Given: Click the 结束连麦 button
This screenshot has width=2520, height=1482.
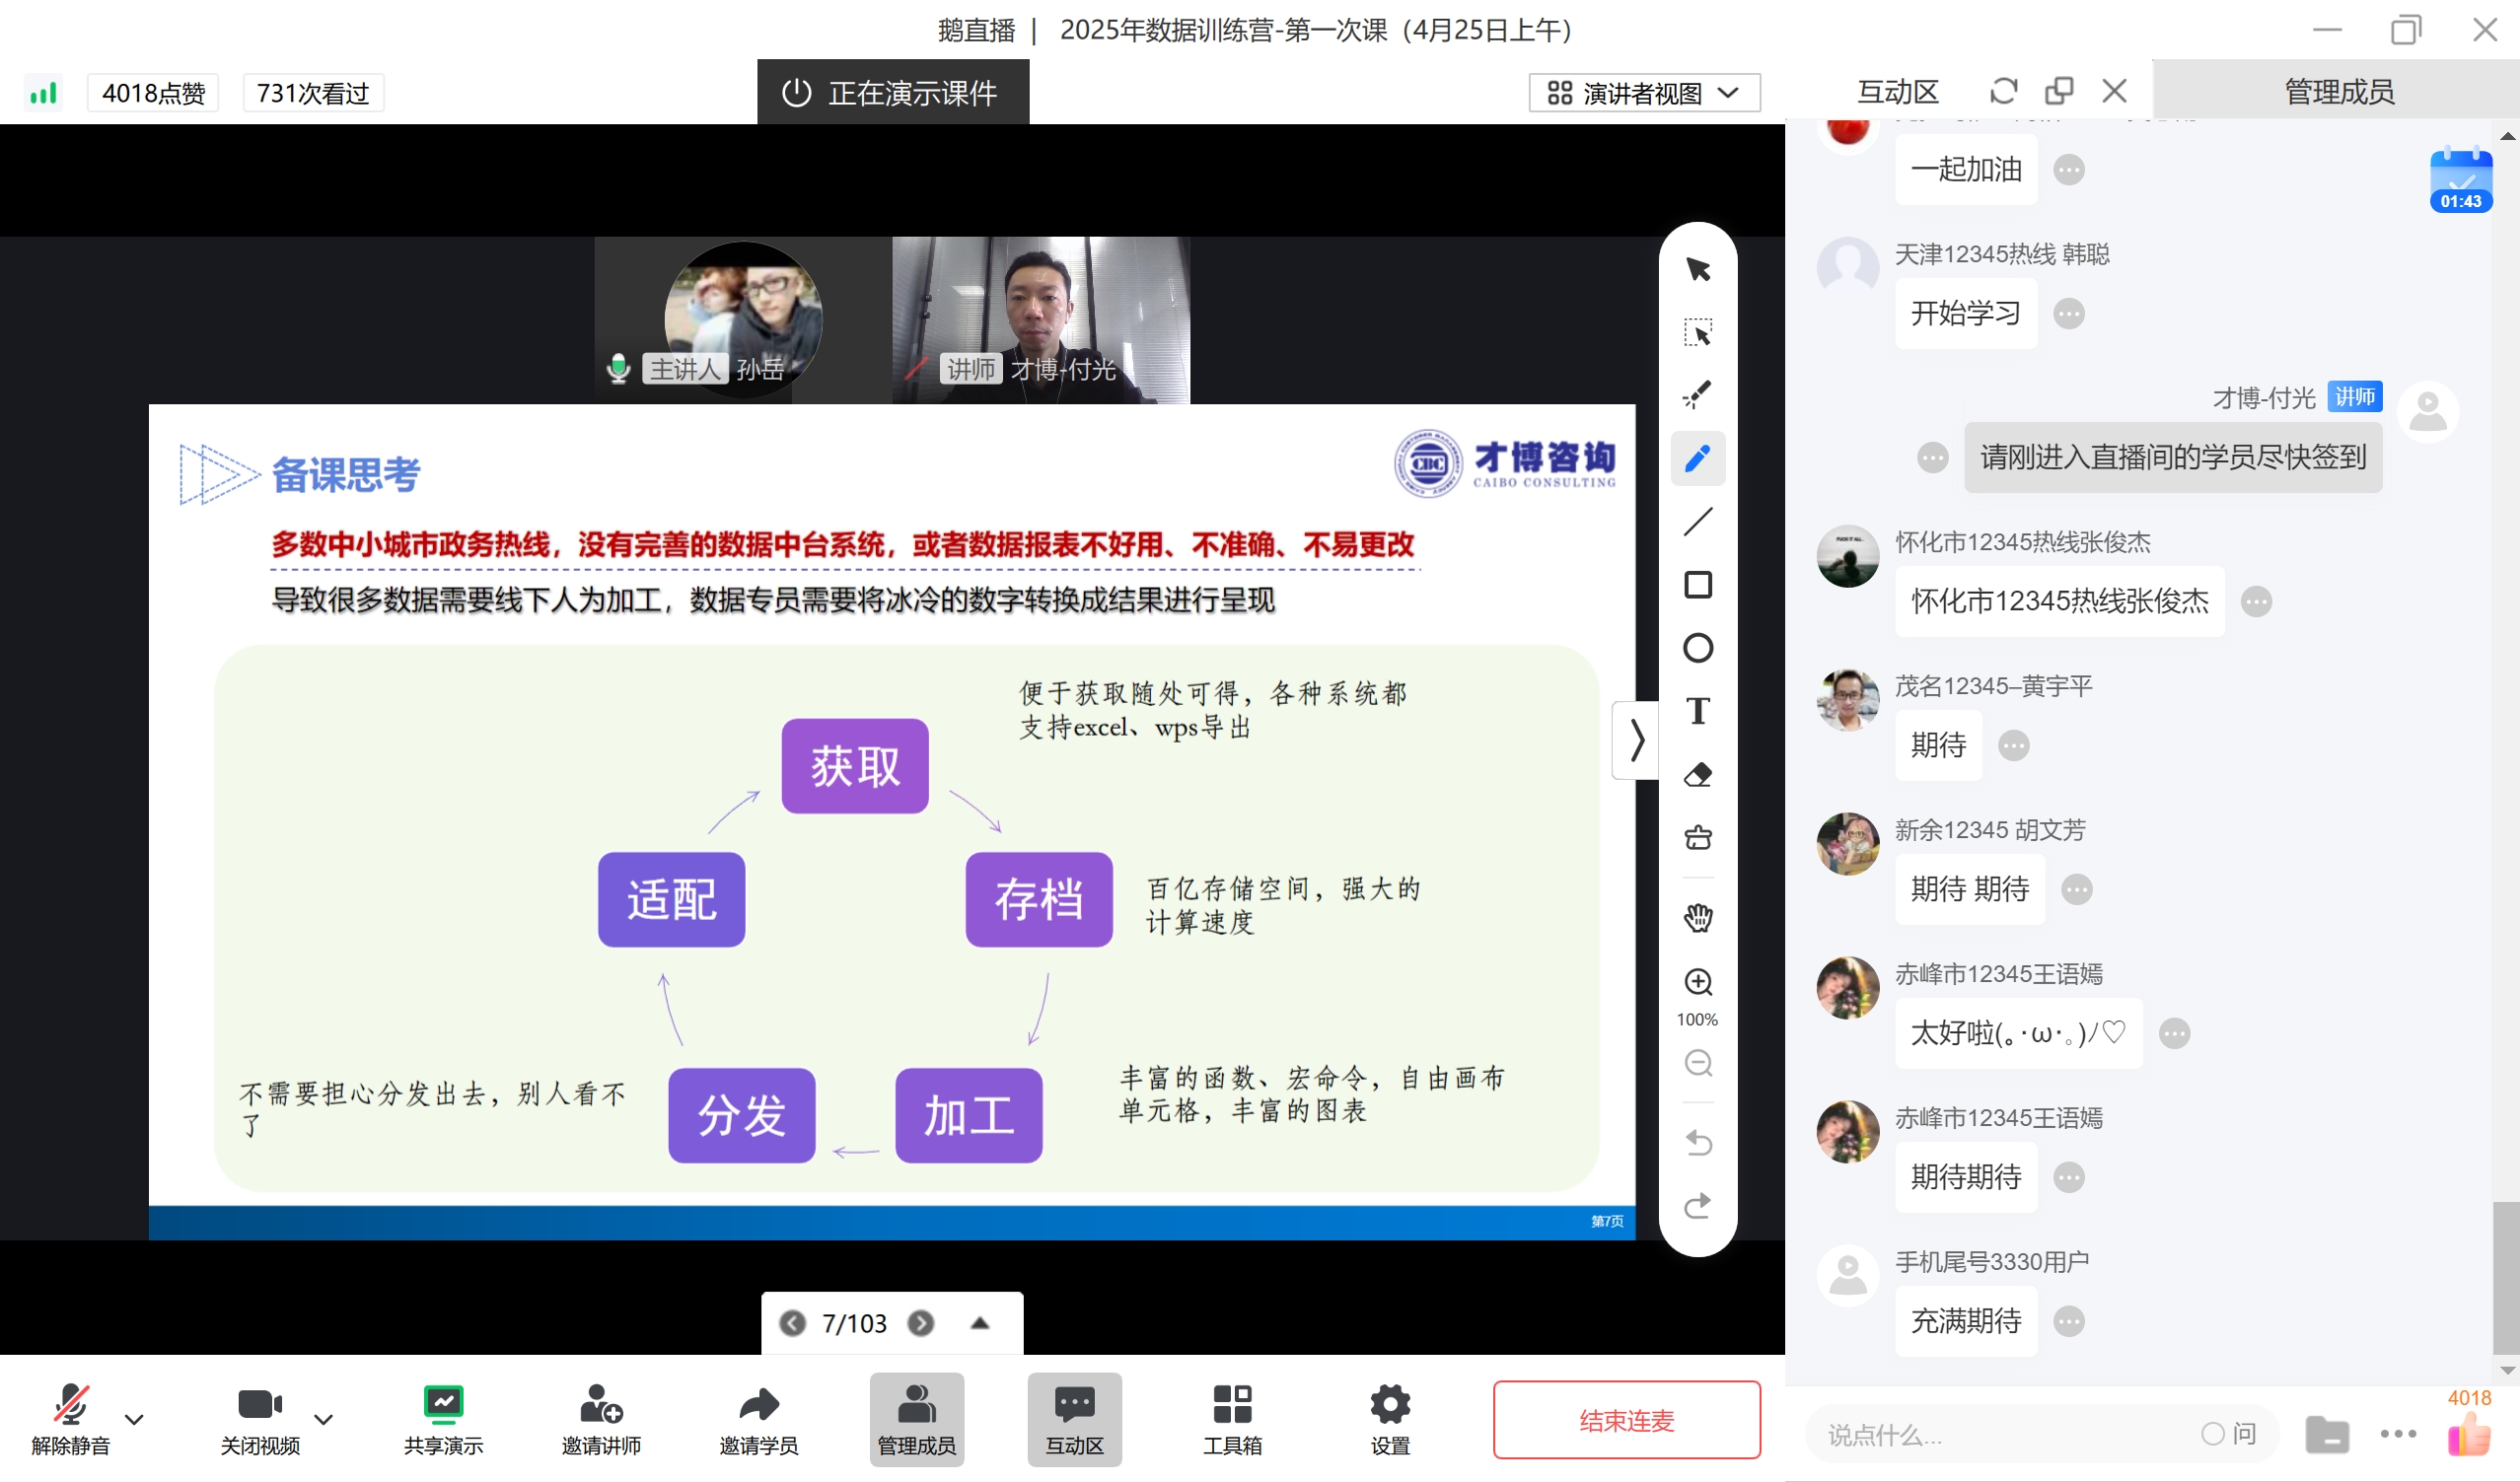Looking at the screenshot, I should [x=1626, y=1420].
